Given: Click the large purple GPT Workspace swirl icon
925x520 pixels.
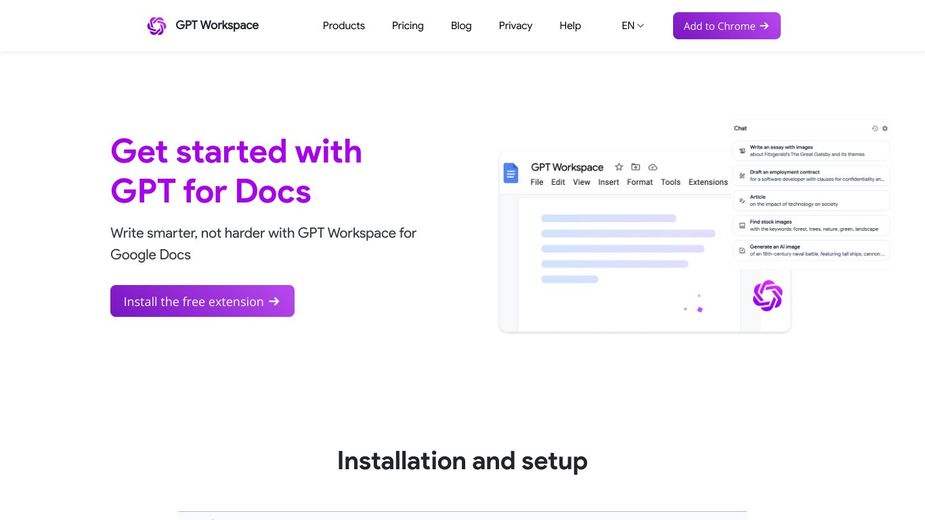Looking at the screenshot, I should pos(767,295).
